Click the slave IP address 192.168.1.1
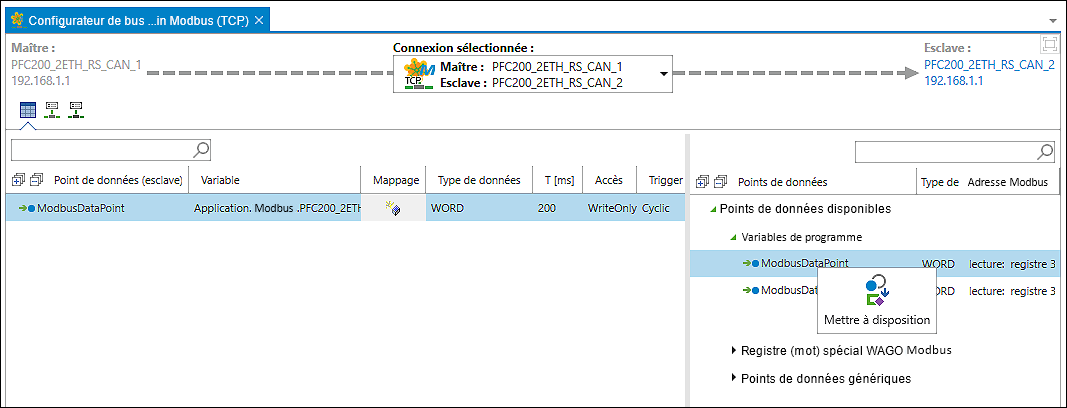This screenshot has height=408, width=1067. coord(953,80)
